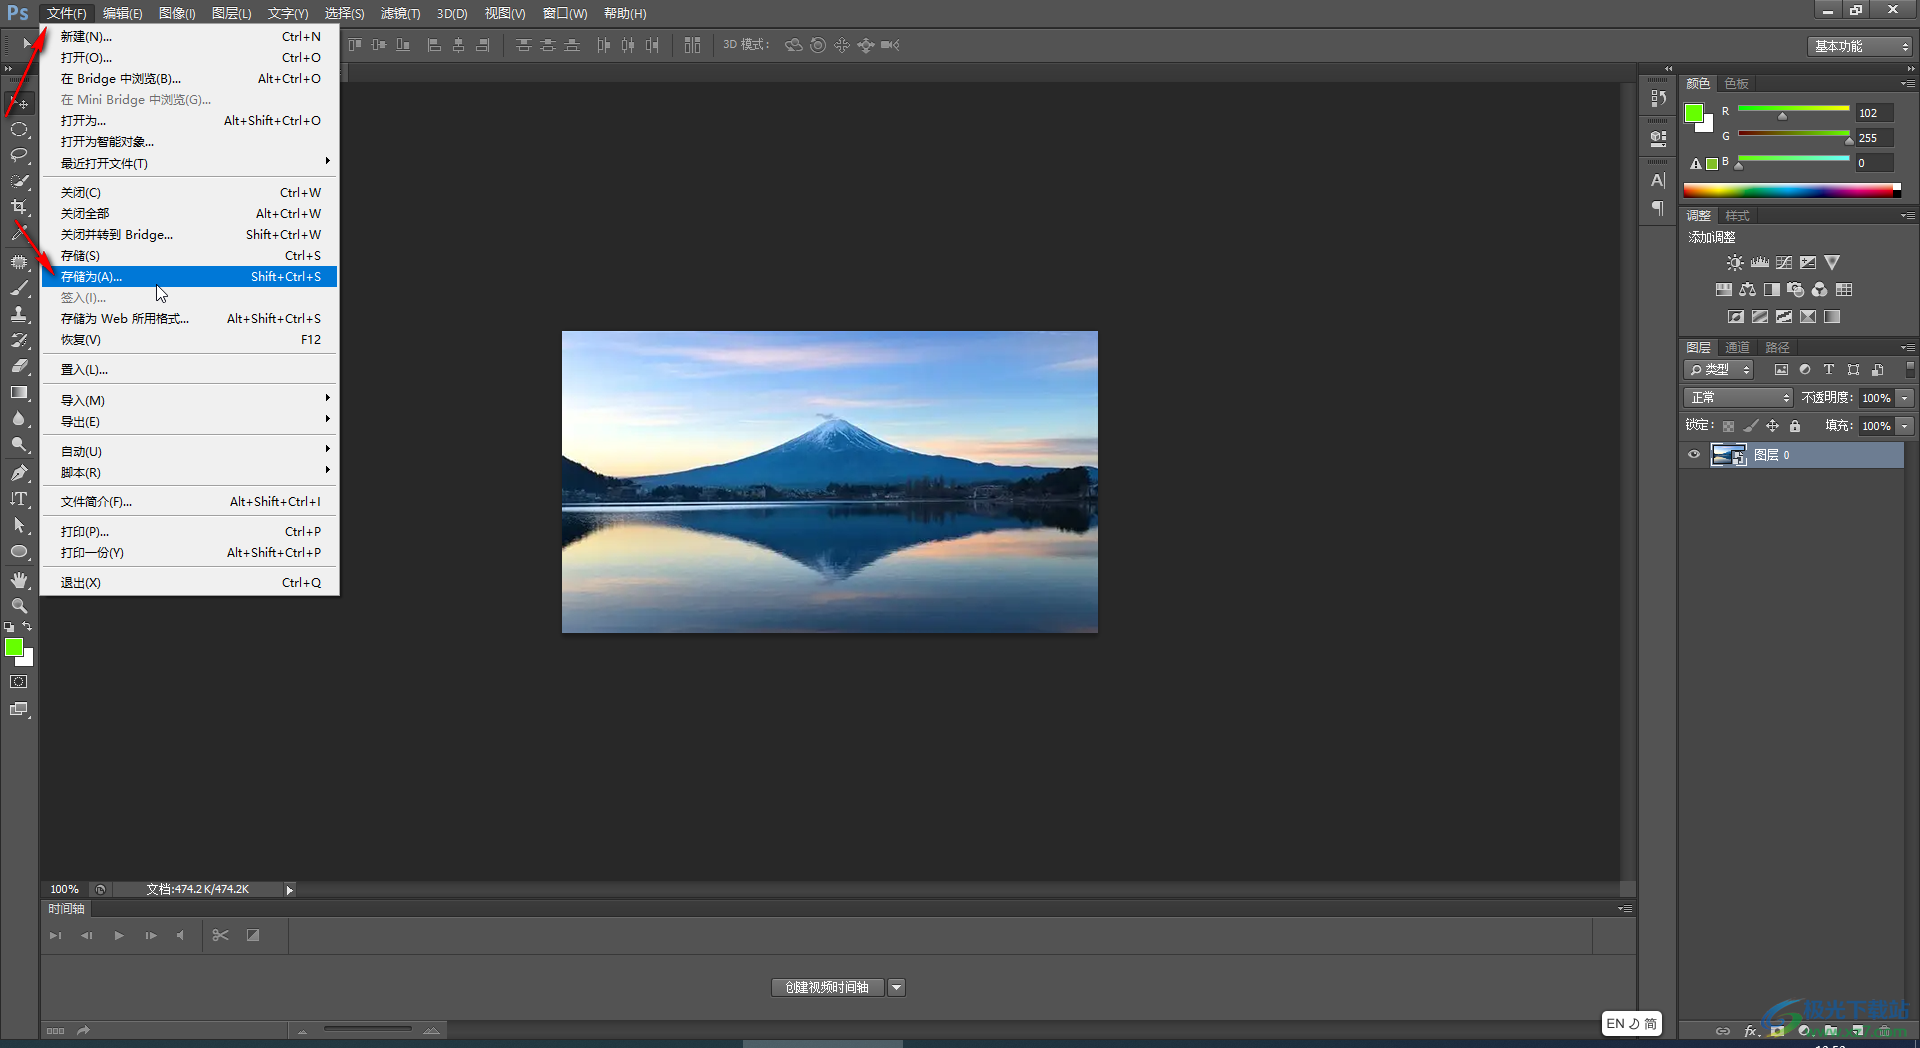Select the Zoom tool

[x=19, y=606]
